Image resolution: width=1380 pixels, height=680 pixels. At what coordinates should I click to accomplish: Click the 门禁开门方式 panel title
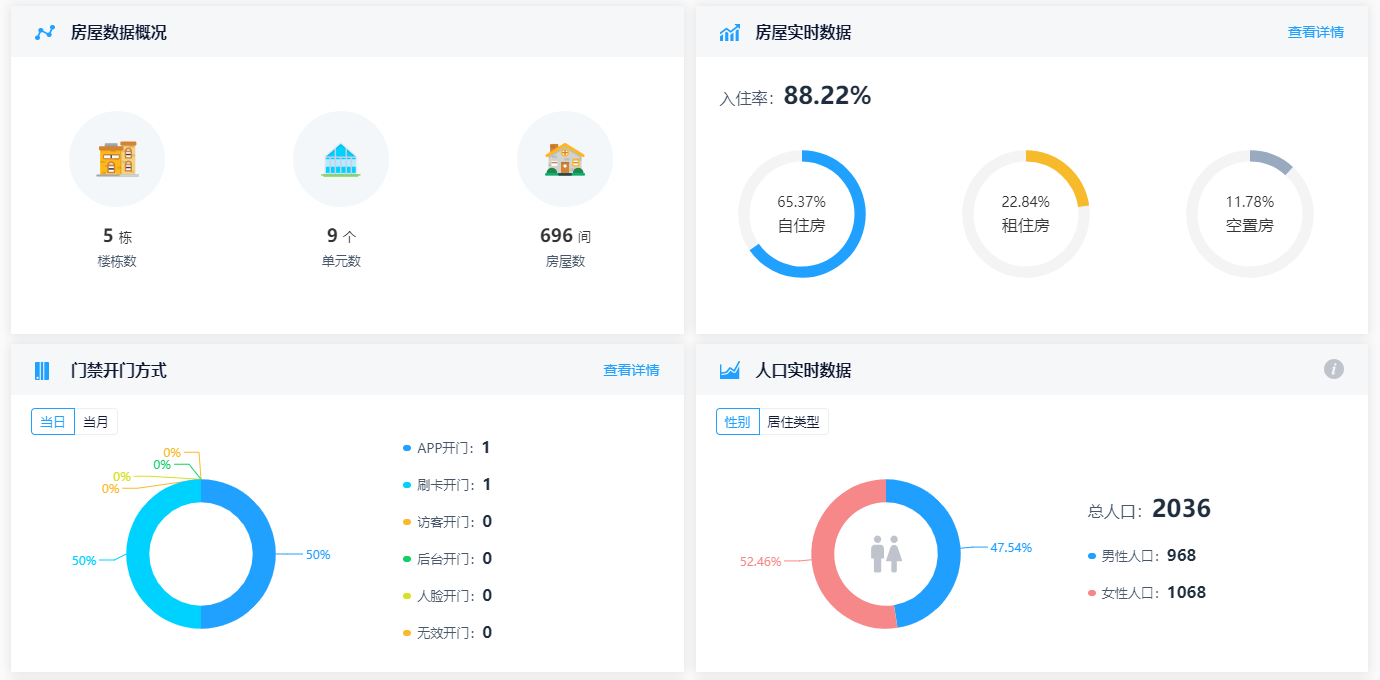tap(118, 371)
